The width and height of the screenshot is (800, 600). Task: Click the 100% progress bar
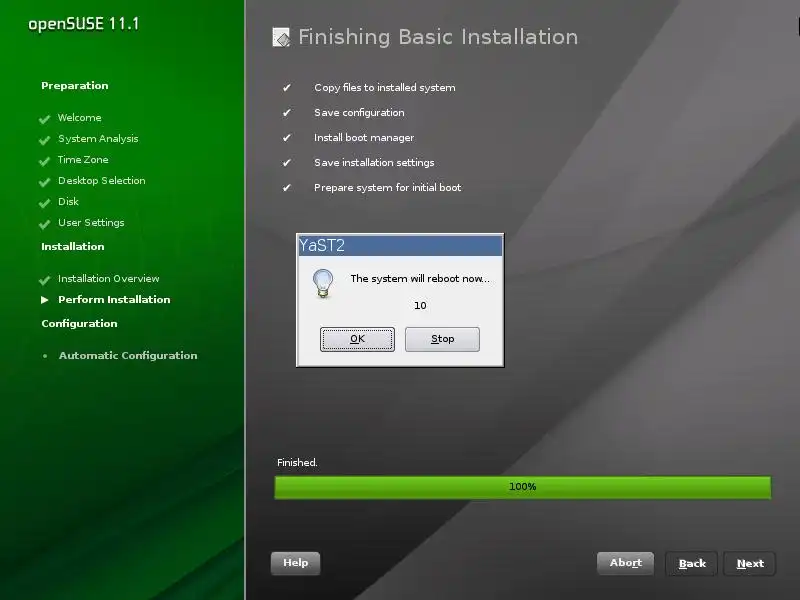pos(523,487)
